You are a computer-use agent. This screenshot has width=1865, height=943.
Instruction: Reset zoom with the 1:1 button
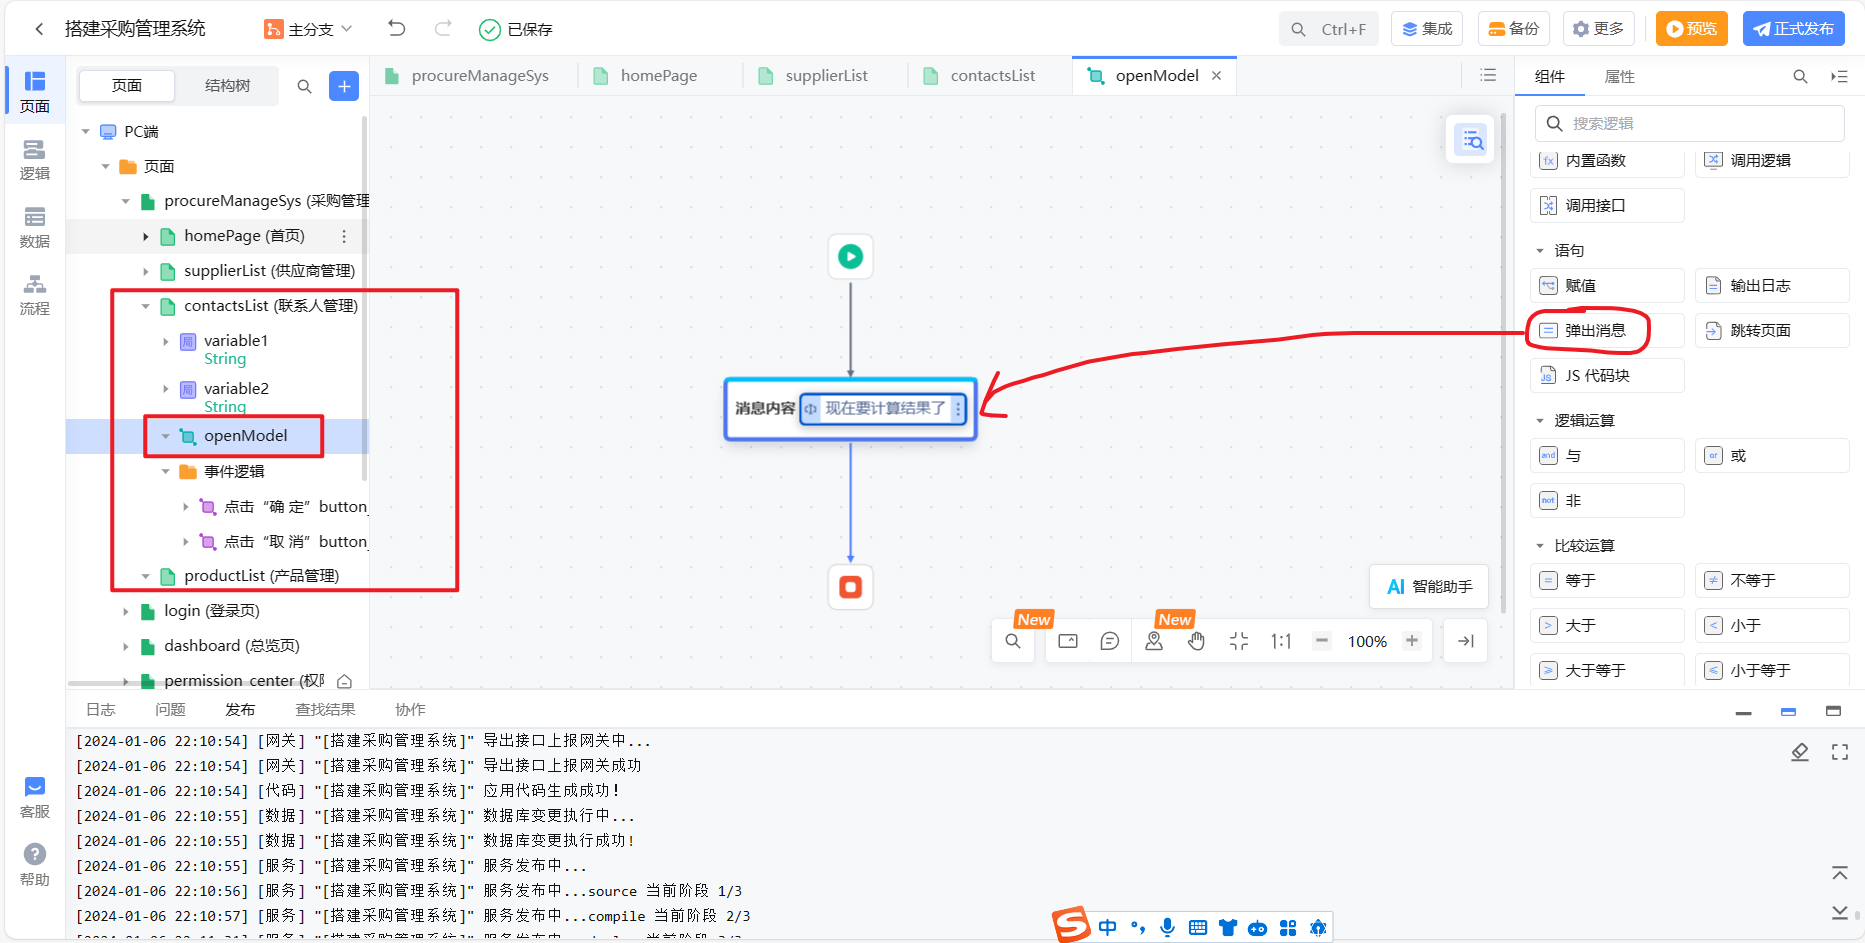(x=1281, y=642)
